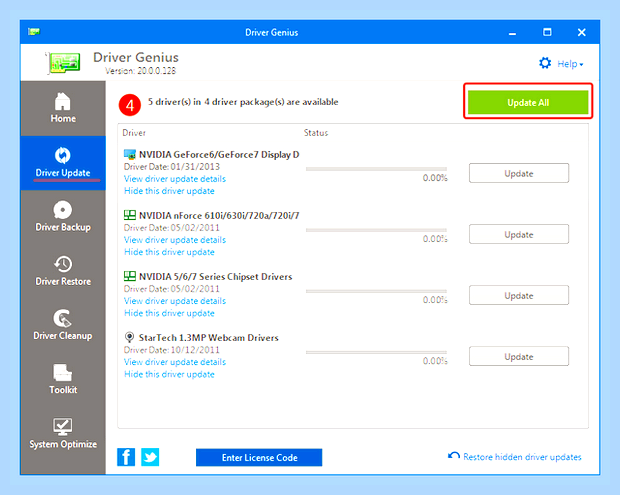Click Driver Date 10/12/2011 text
The width and height of the screenshot is (620, 495).
point(172,350)
